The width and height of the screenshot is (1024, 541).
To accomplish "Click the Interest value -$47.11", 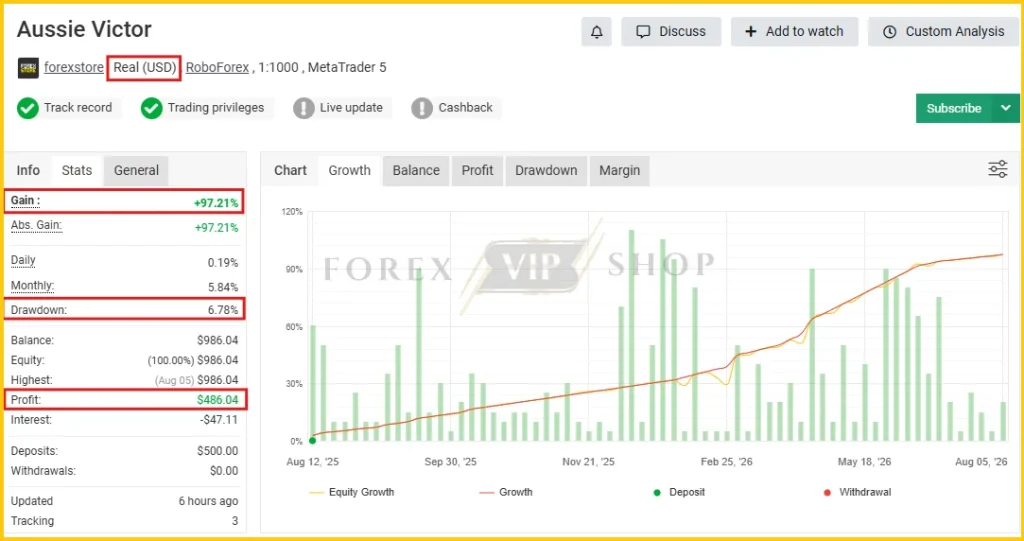I will (219, 419).
